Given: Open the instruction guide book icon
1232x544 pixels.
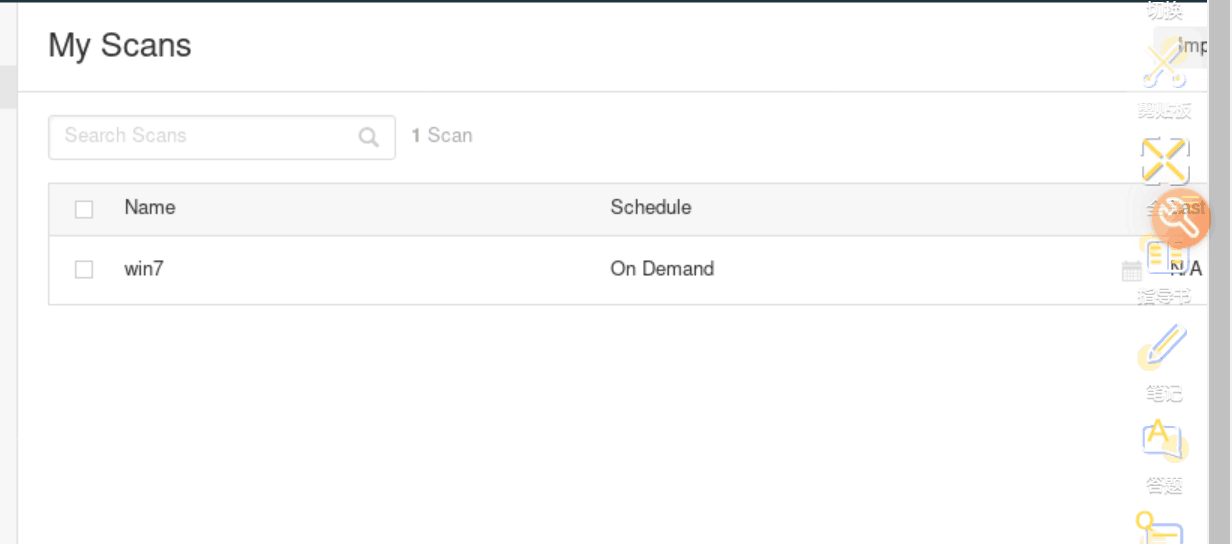Looking at the screenshot, I should tap(1164, 257).
